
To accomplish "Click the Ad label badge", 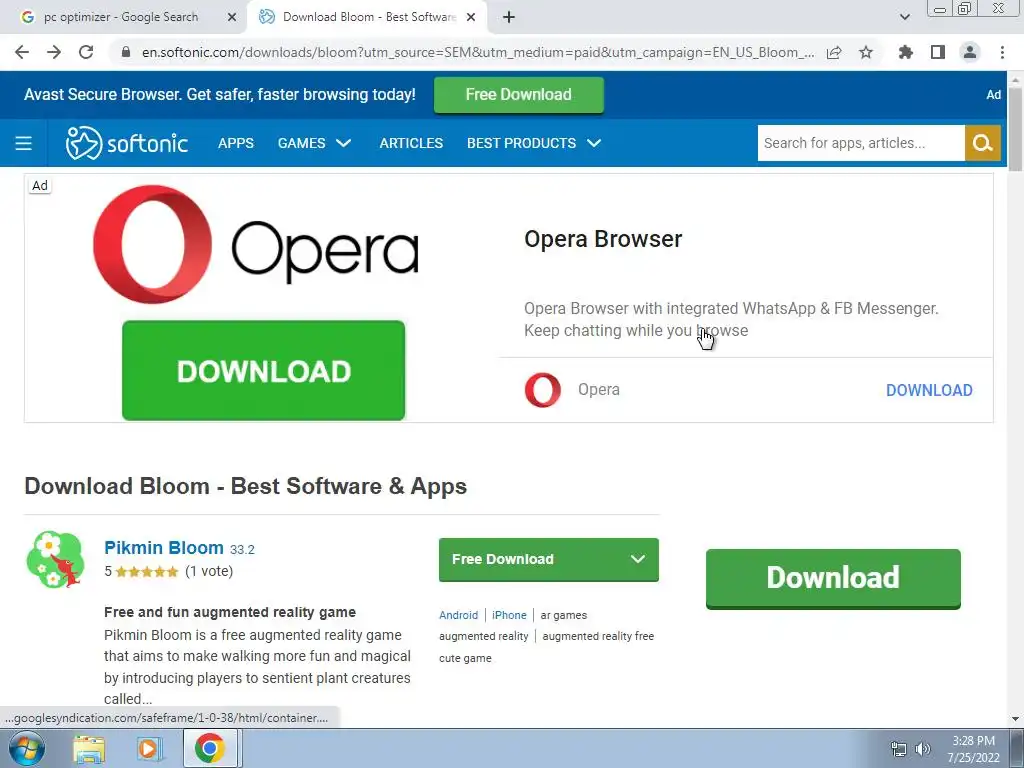I will (40, 185).
